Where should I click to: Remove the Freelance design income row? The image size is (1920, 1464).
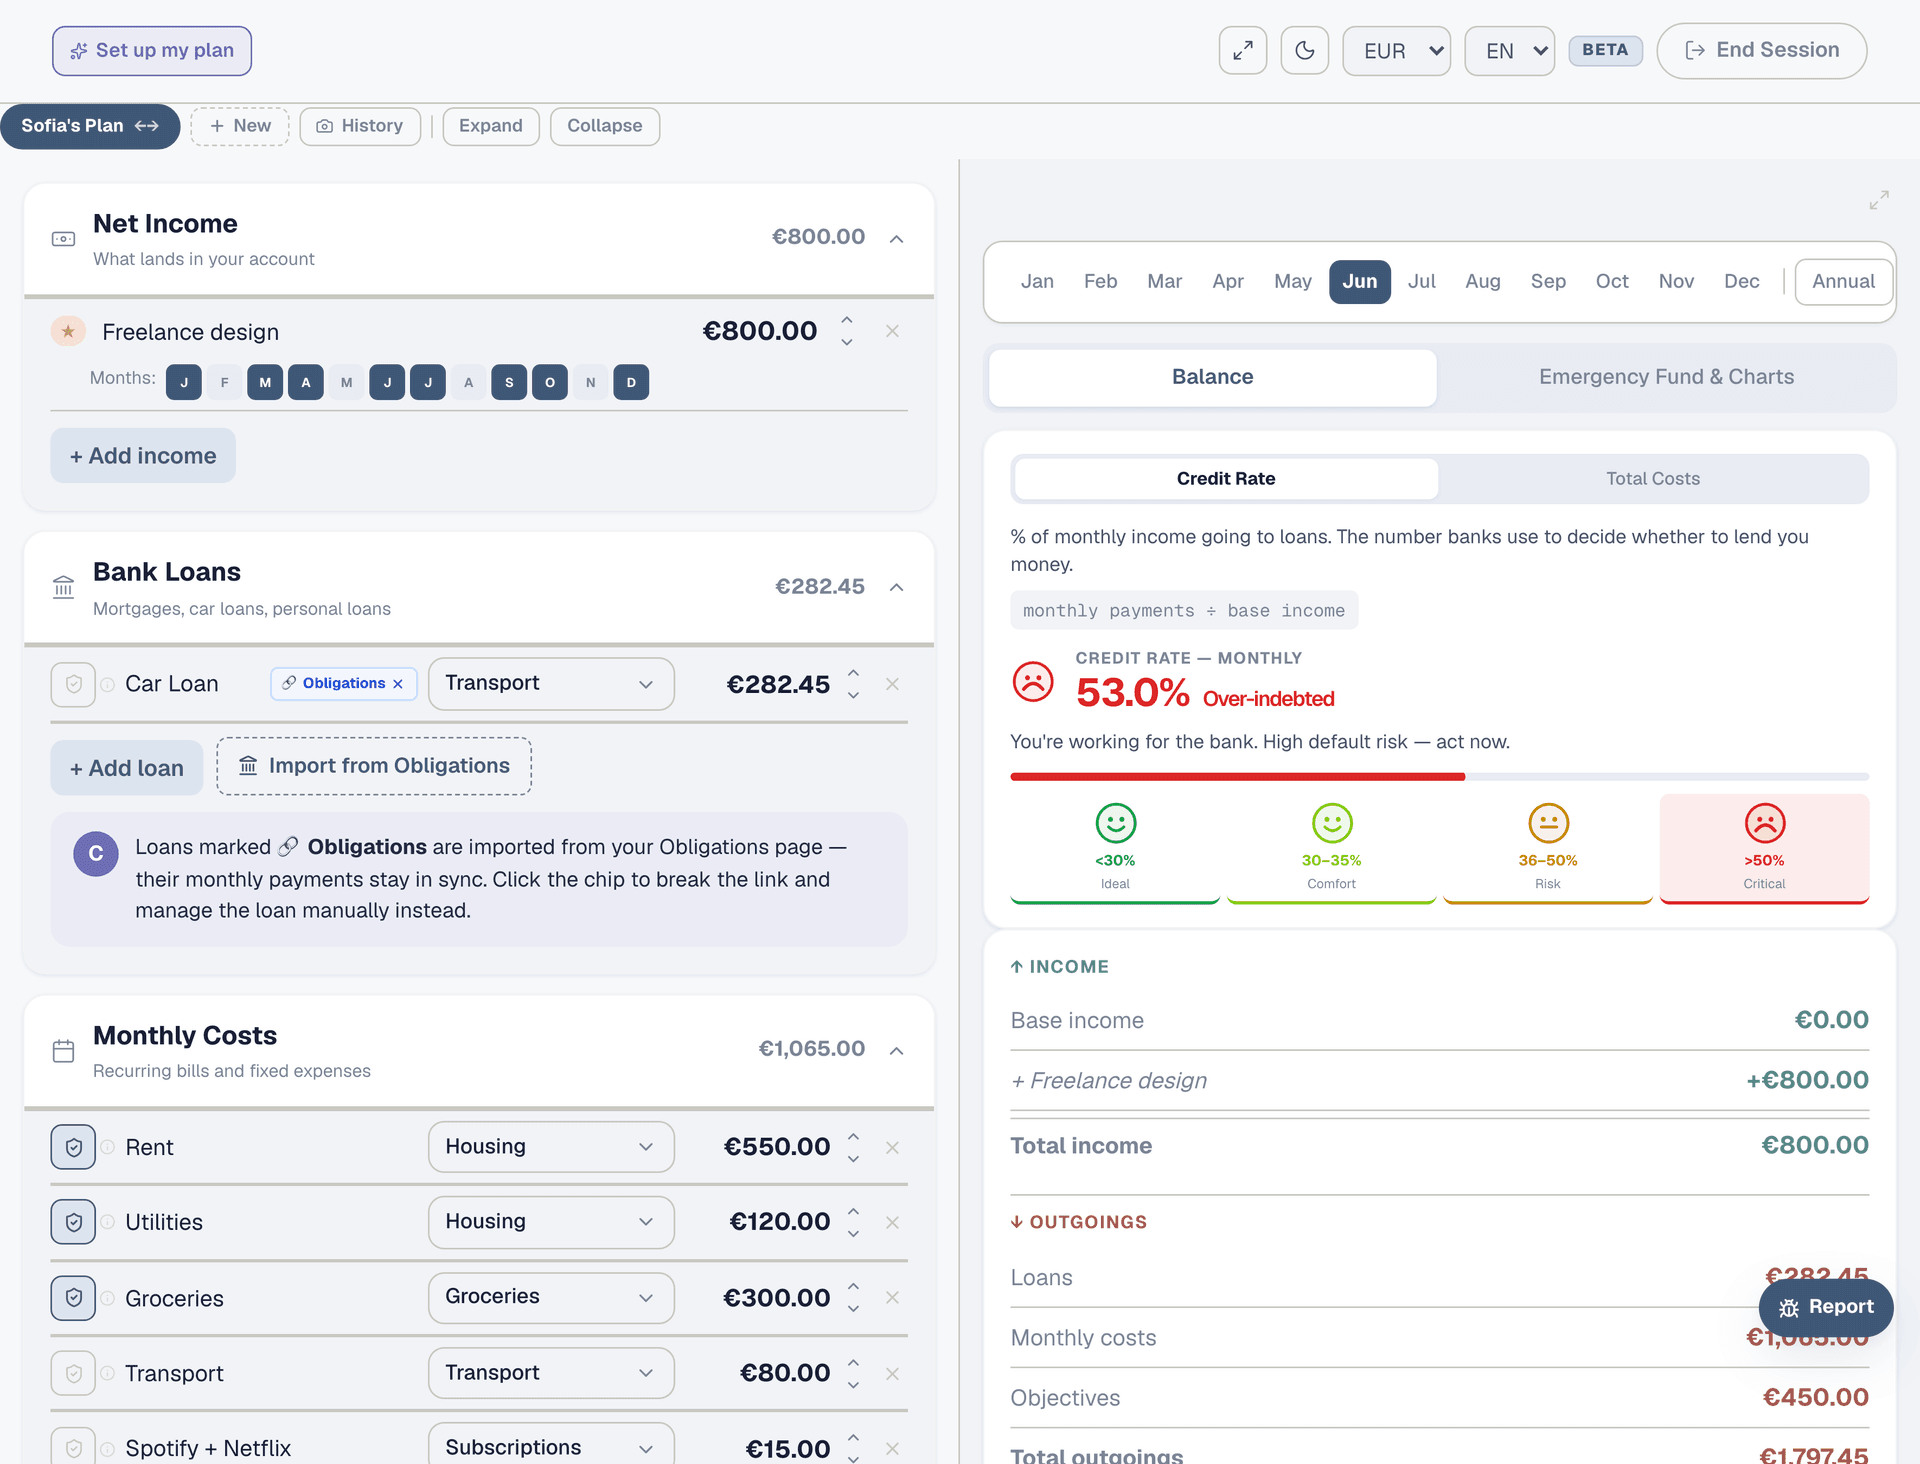[x=892, y=331]
